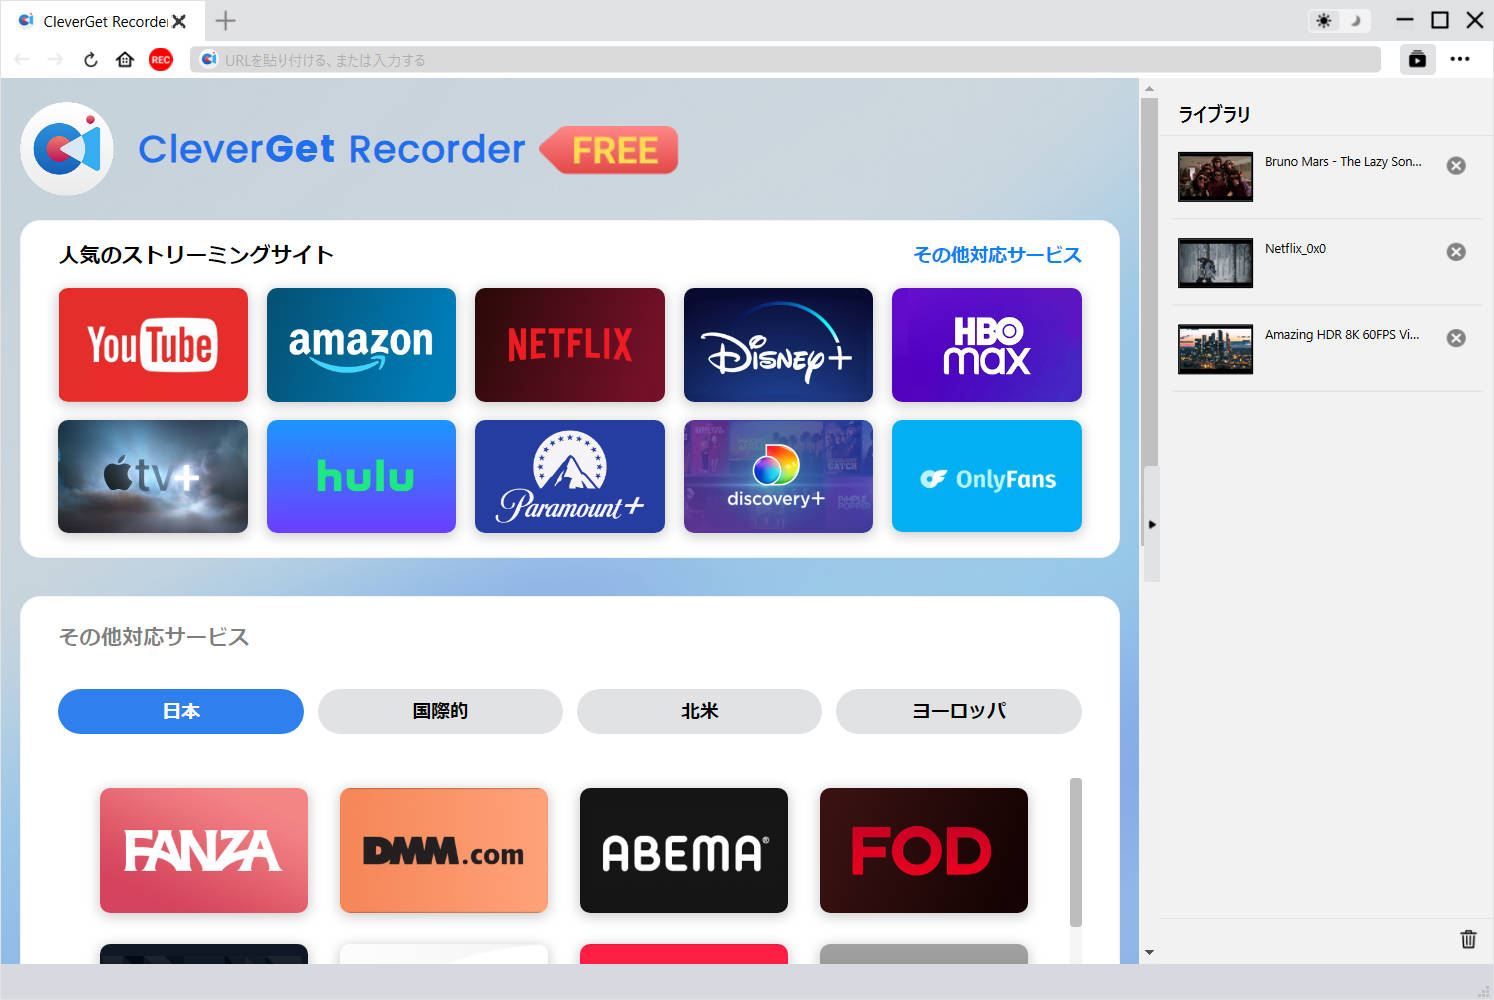Select the 北米 region tab
The width and height of the screenshot is (1494, 1000).
click(x=699, y=711)
